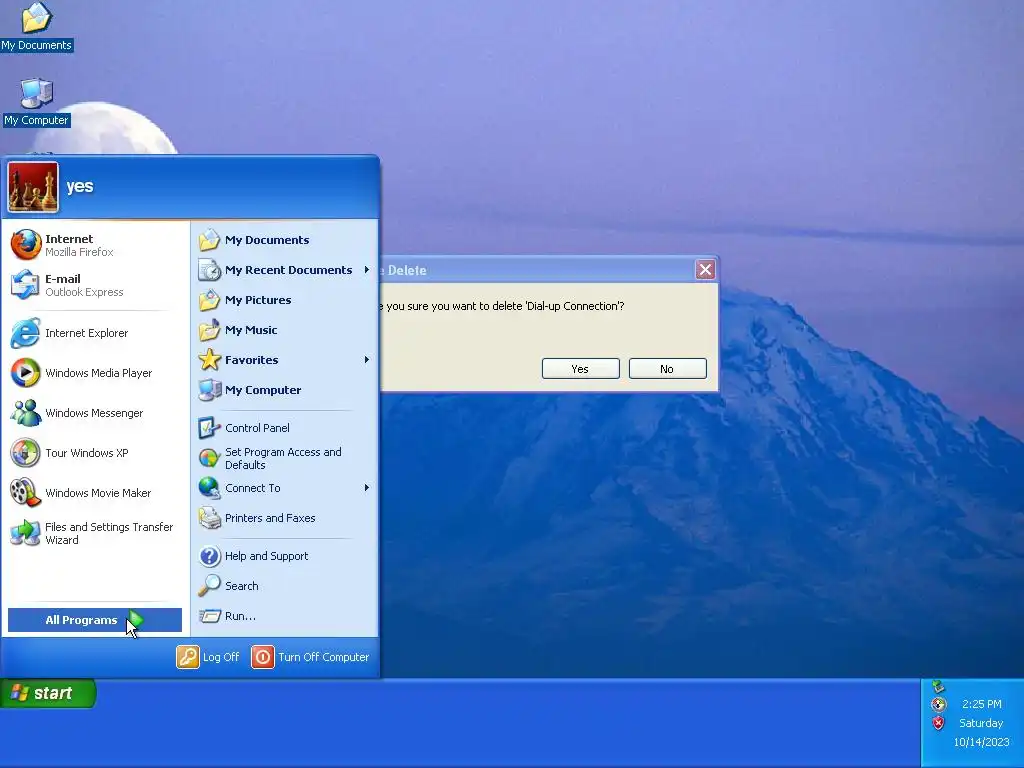Click the Connect To globe icon
Viewport: 1024px width, 768px height.
209,488
